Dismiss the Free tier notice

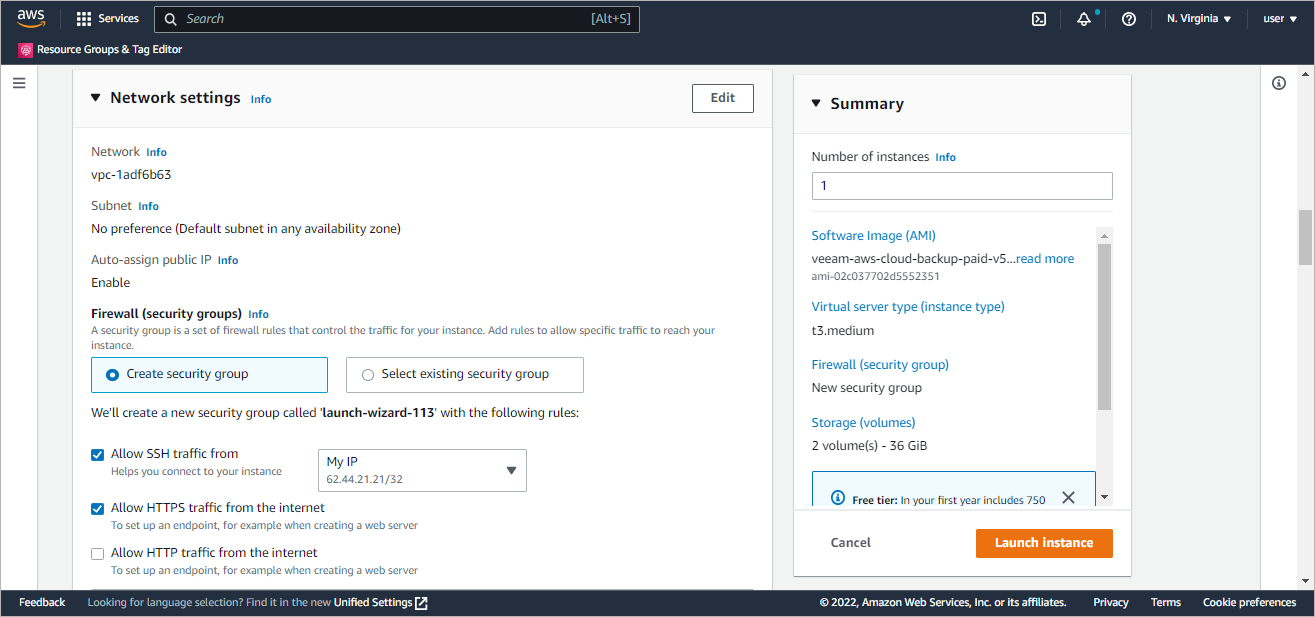[x=1068, y=498]
